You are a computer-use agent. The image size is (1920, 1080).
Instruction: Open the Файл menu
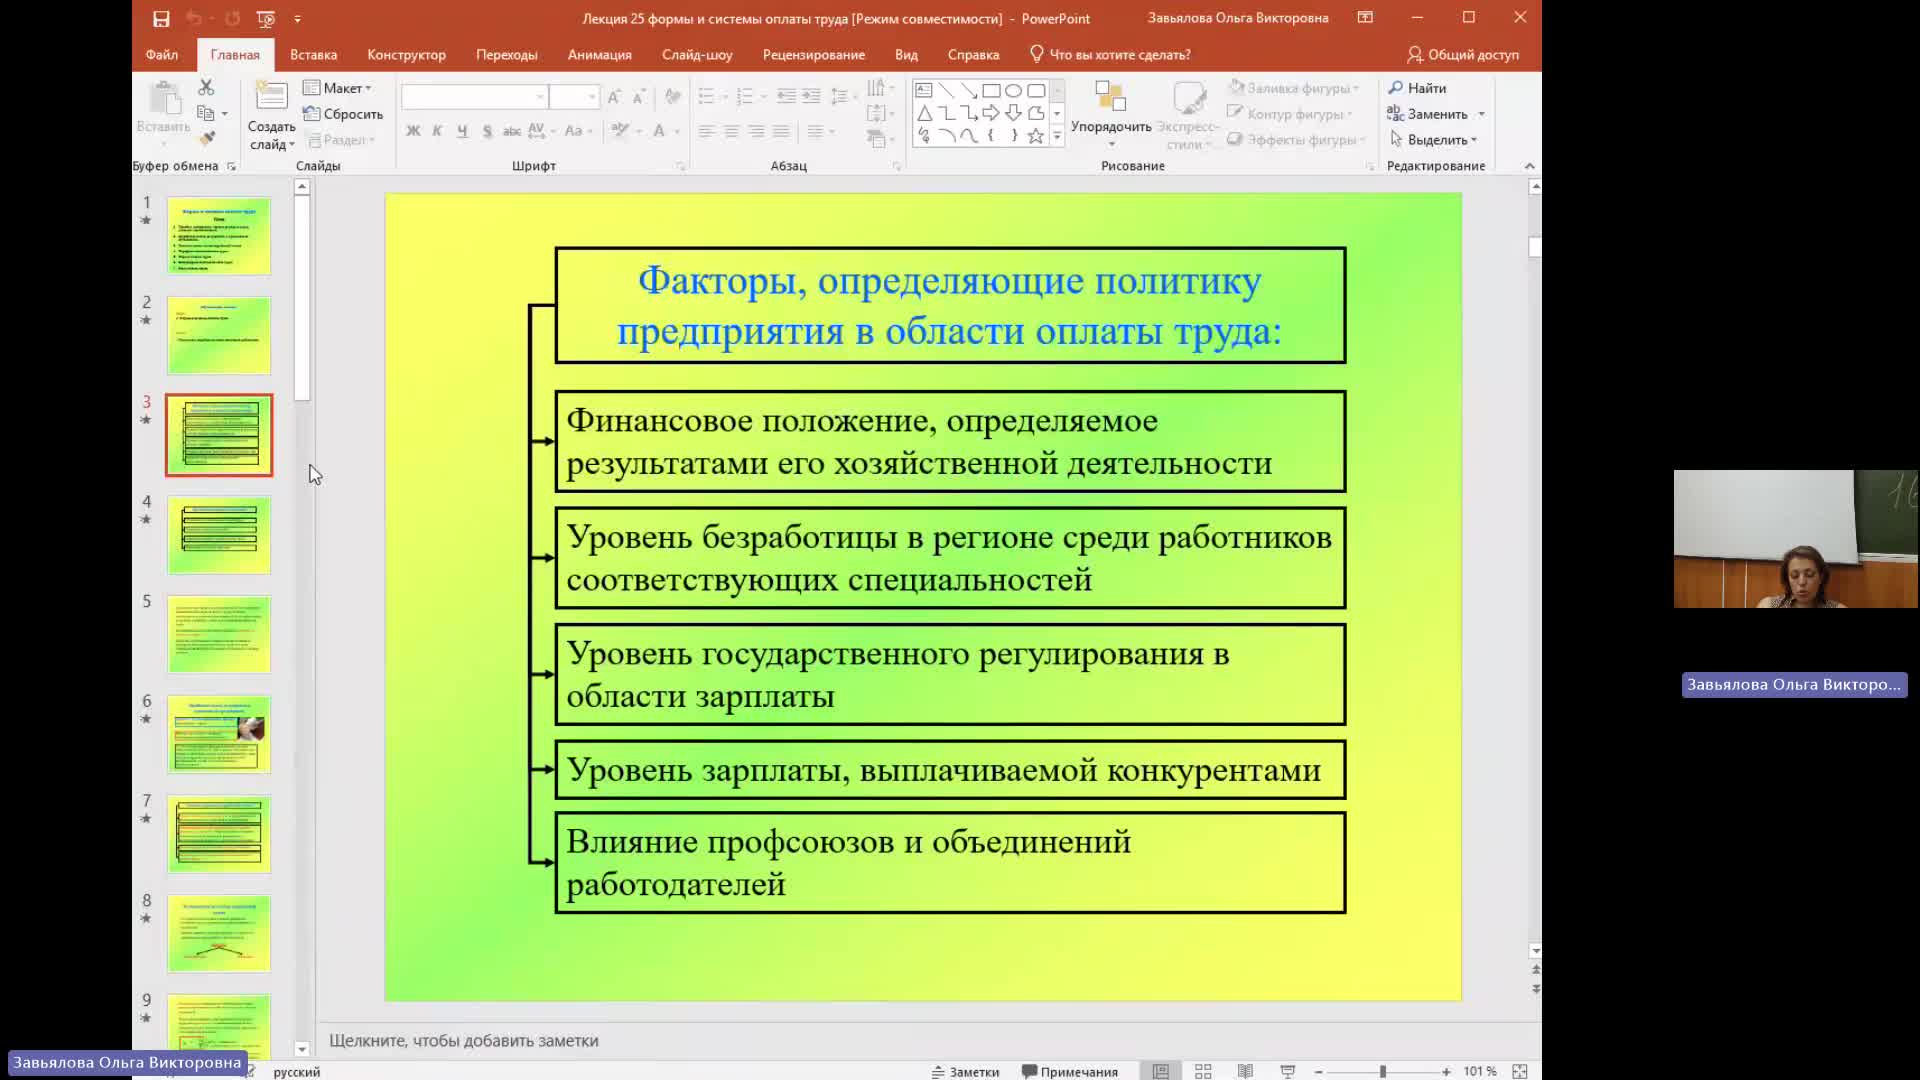point(161,55)
